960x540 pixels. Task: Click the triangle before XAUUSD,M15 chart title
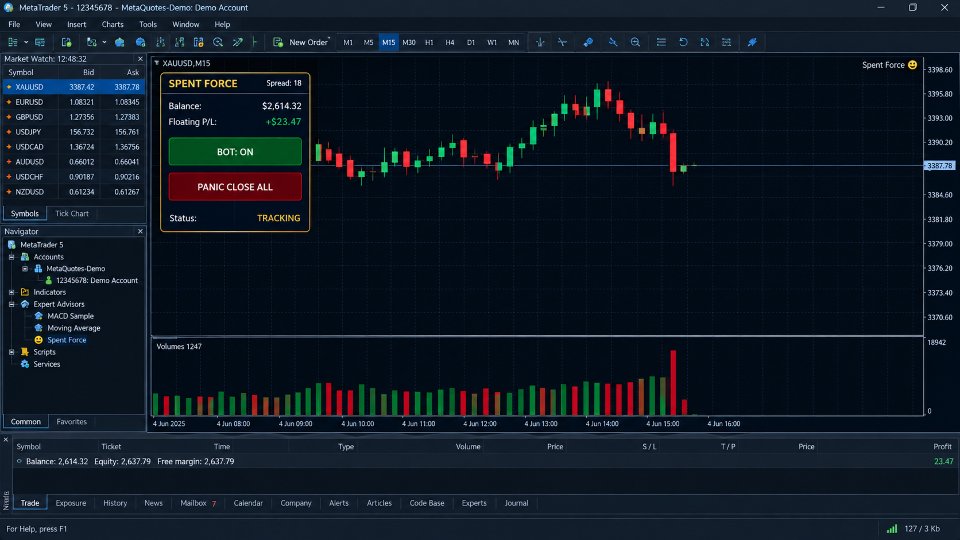click(x=157, y=62)
